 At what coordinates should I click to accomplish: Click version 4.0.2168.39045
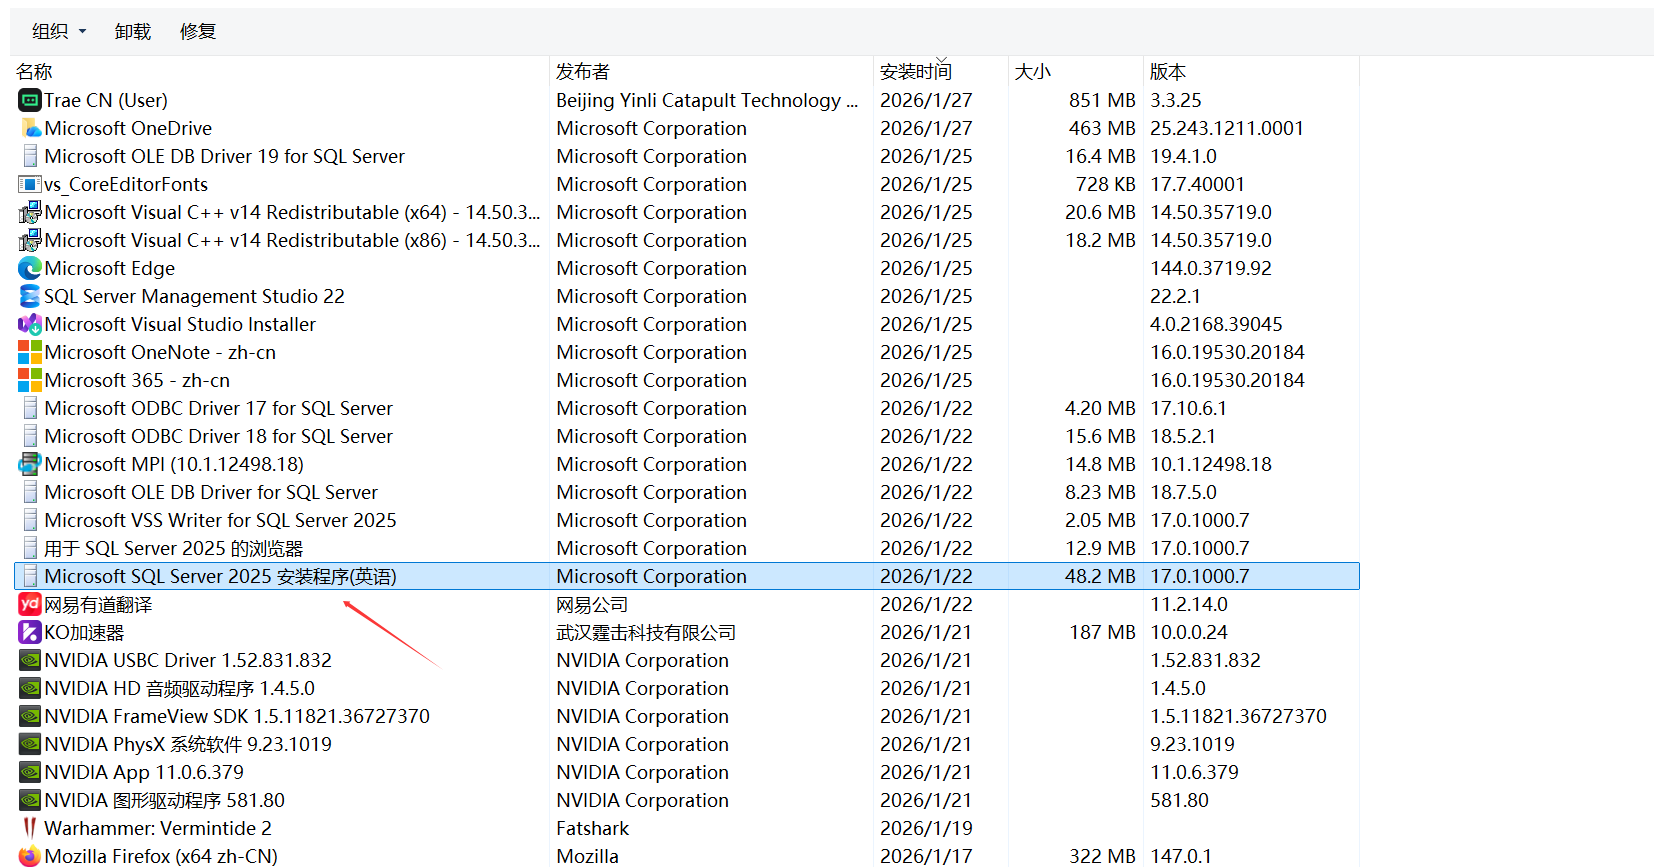1216,324
